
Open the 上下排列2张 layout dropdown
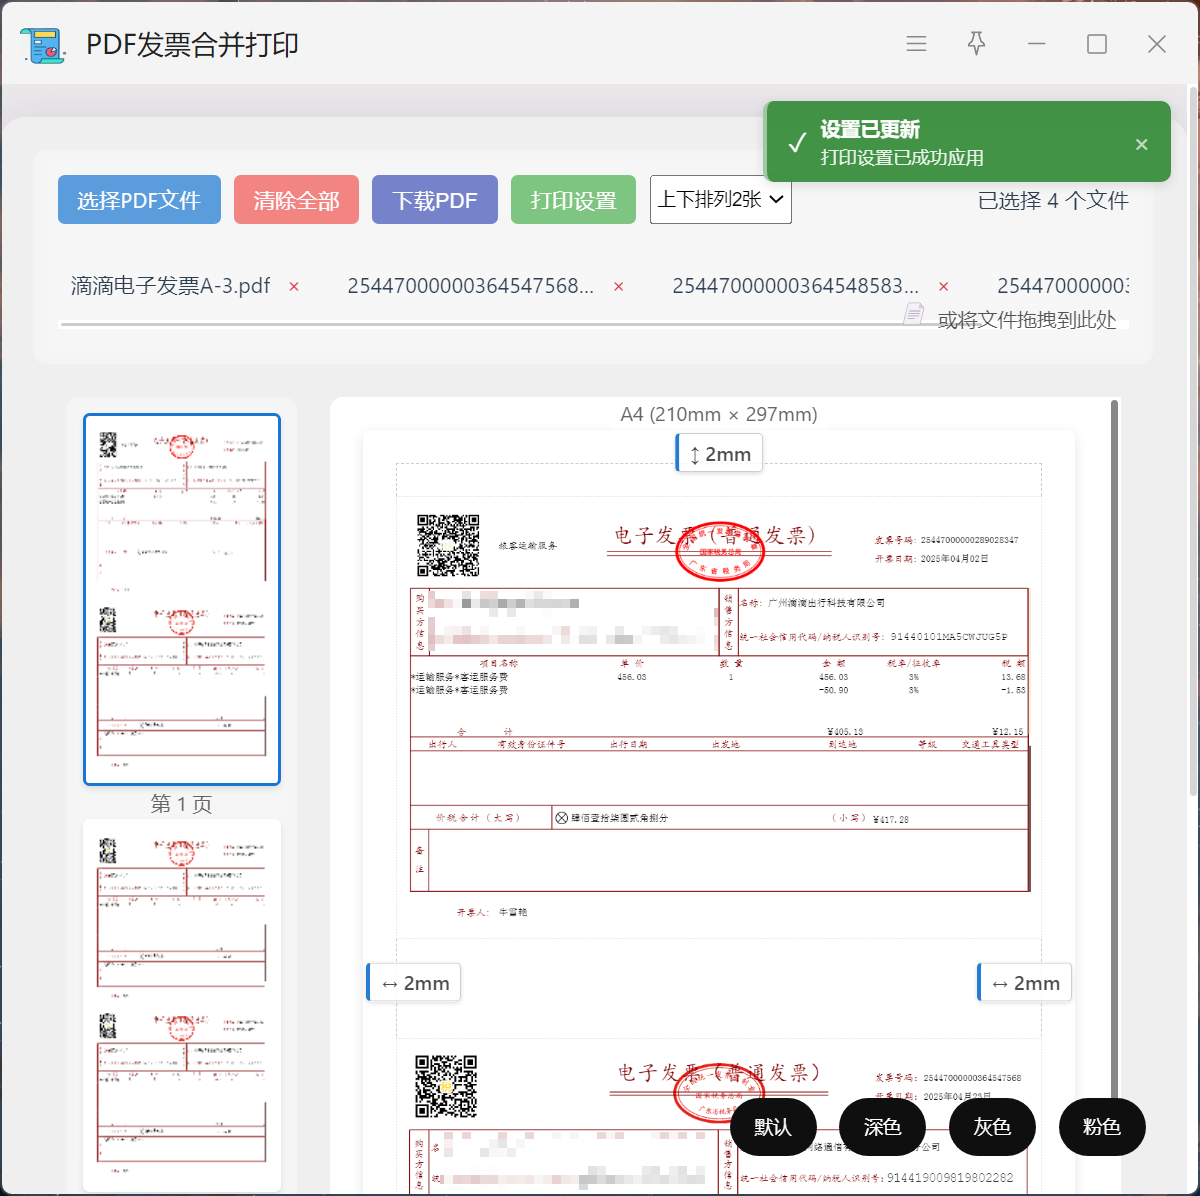point(720,200)
